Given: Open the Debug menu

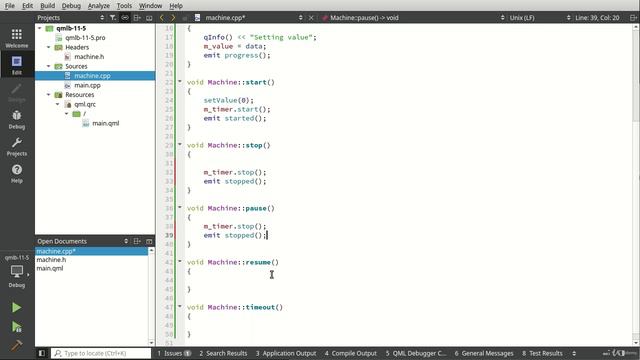Looking at the screenshot, I should pyautogui.click(x=71, y=6).
